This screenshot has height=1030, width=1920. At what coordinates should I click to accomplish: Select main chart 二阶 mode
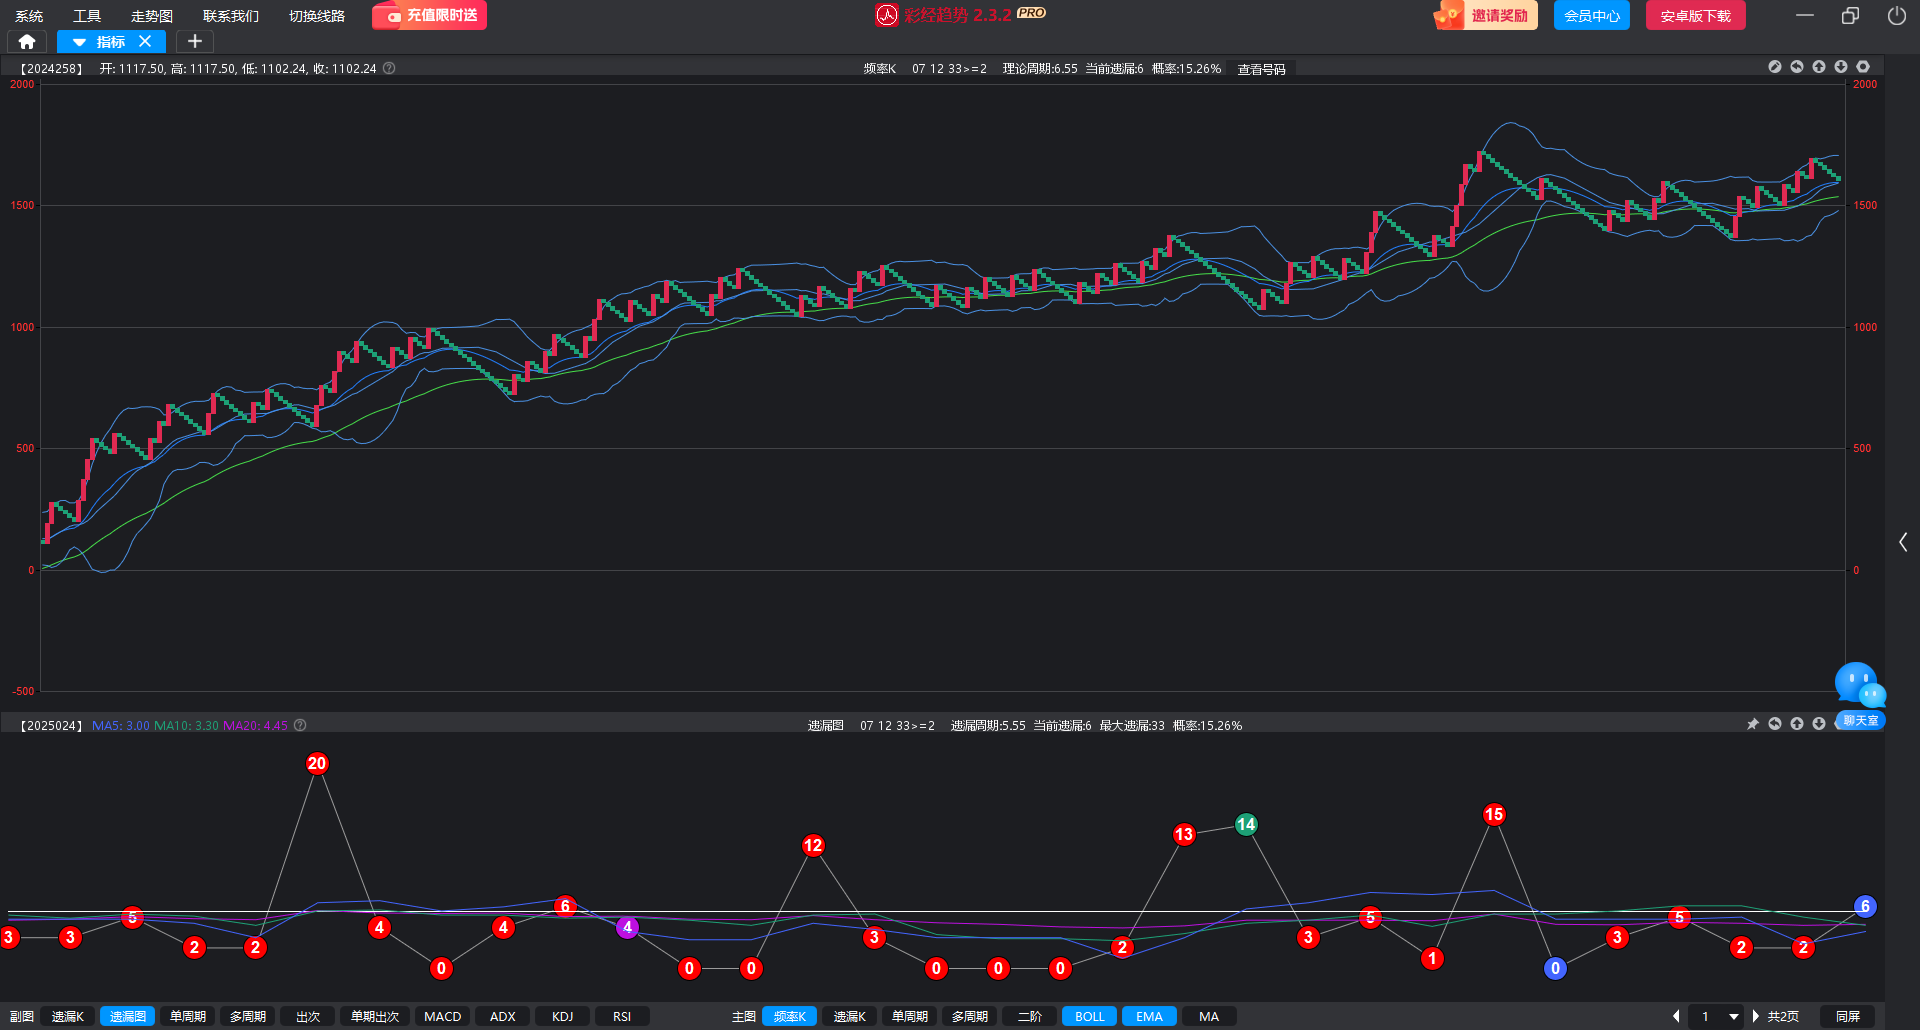[1030, 1016]
